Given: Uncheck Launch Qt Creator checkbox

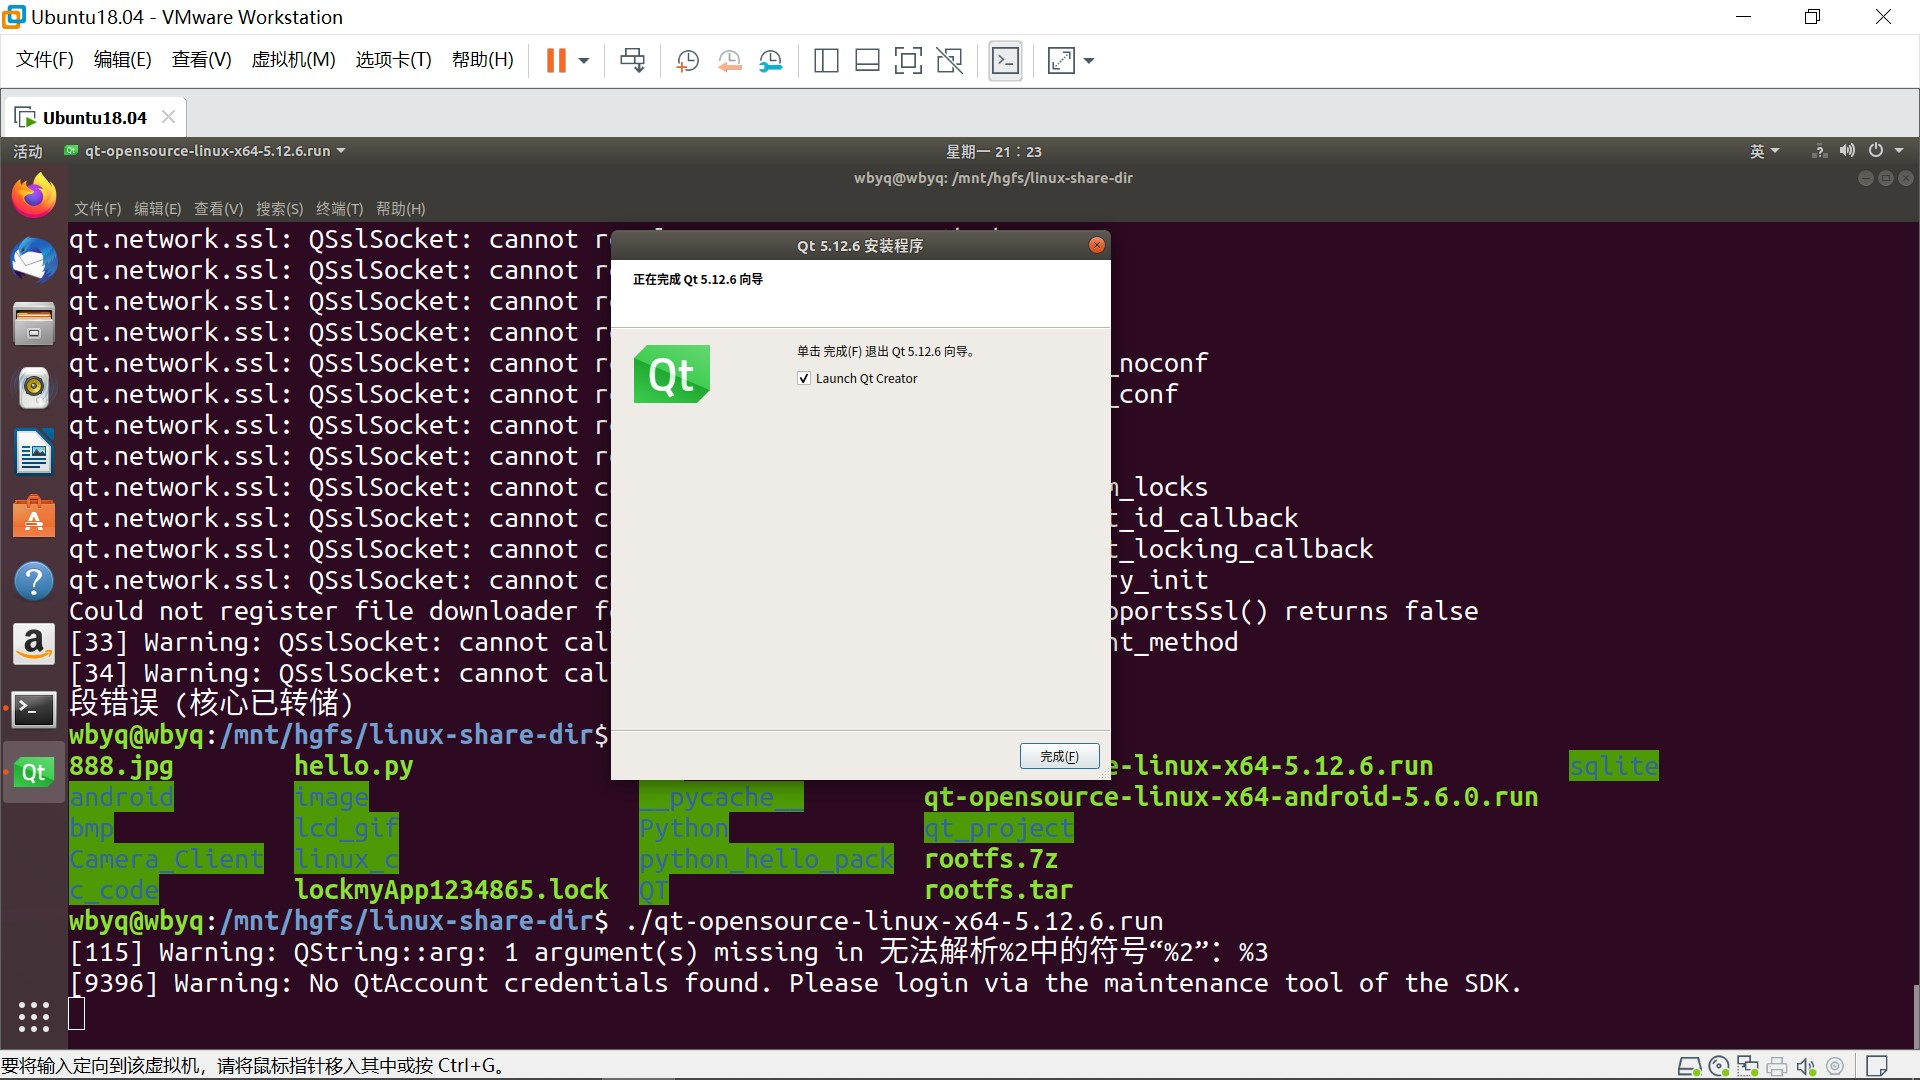Looking at the screenshot, I should (804, 379).
